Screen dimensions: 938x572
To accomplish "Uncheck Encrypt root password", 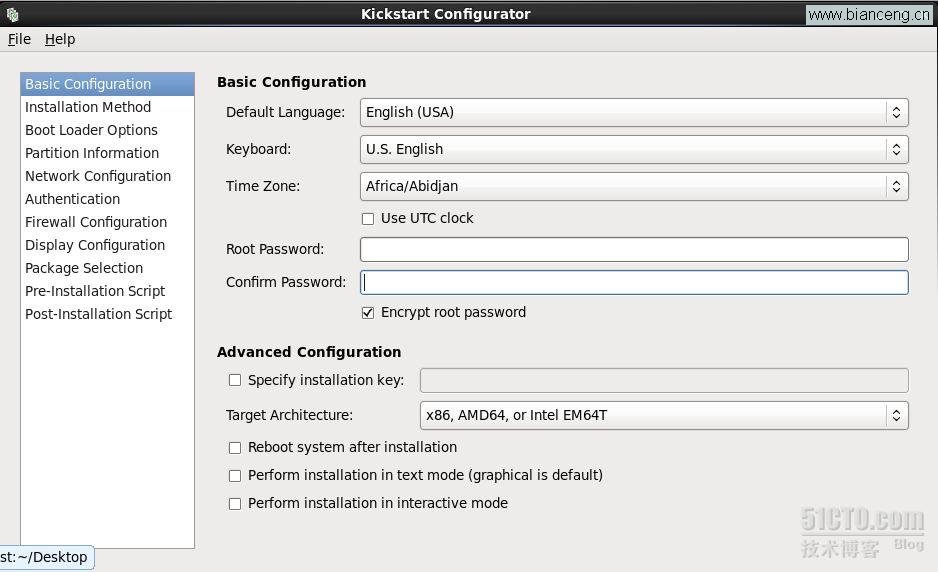I will click(368, 313).
